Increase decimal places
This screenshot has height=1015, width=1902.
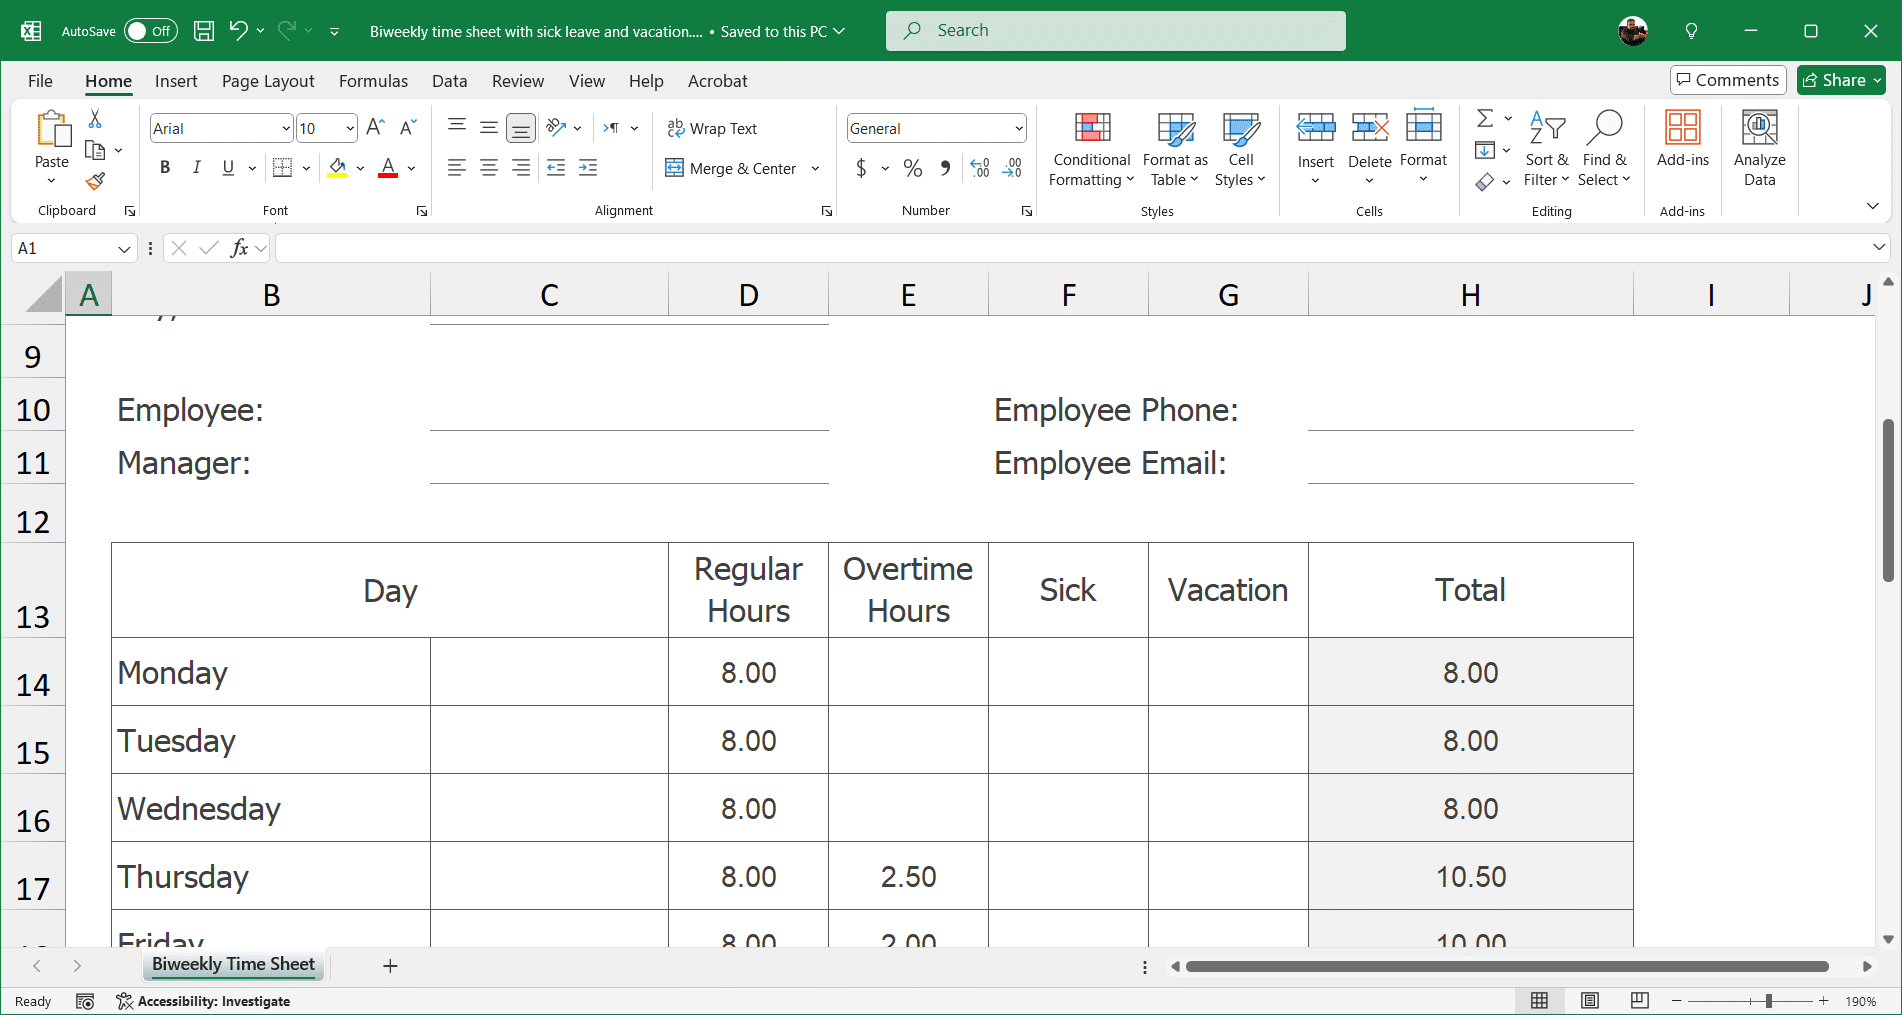pyautogui.click(x=979, y=168)
